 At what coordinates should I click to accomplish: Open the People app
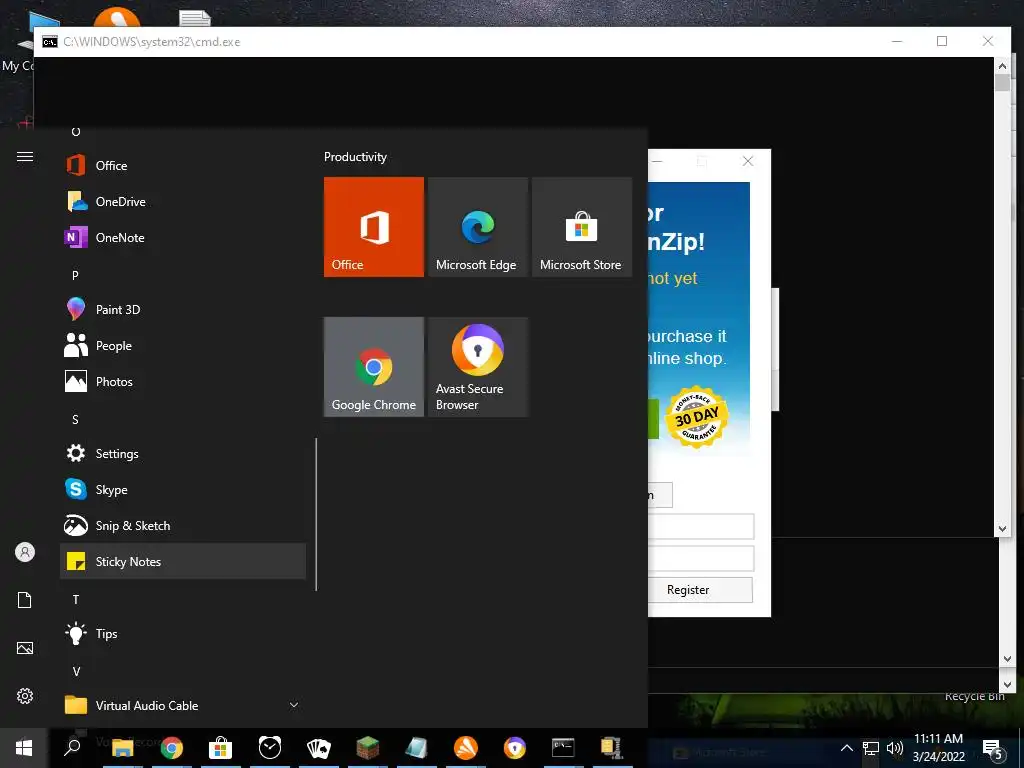pos(183,345)
